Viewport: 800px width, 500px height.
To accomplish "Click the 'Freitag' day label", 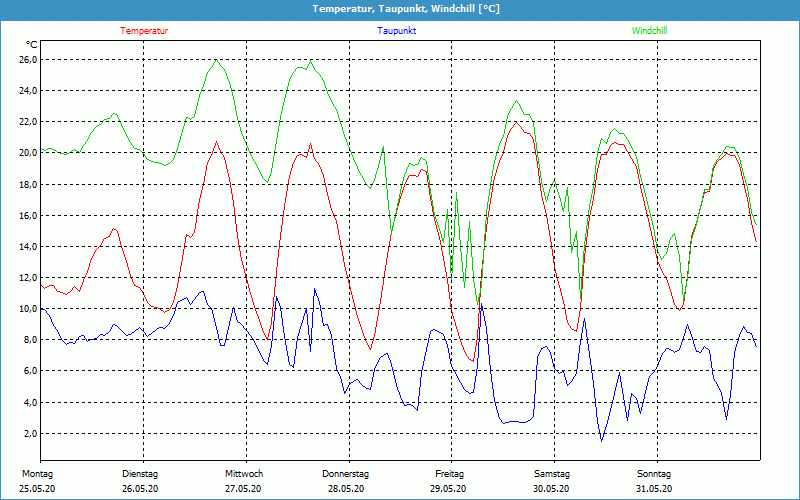I will pyautogui.click(x=449, y=474).
